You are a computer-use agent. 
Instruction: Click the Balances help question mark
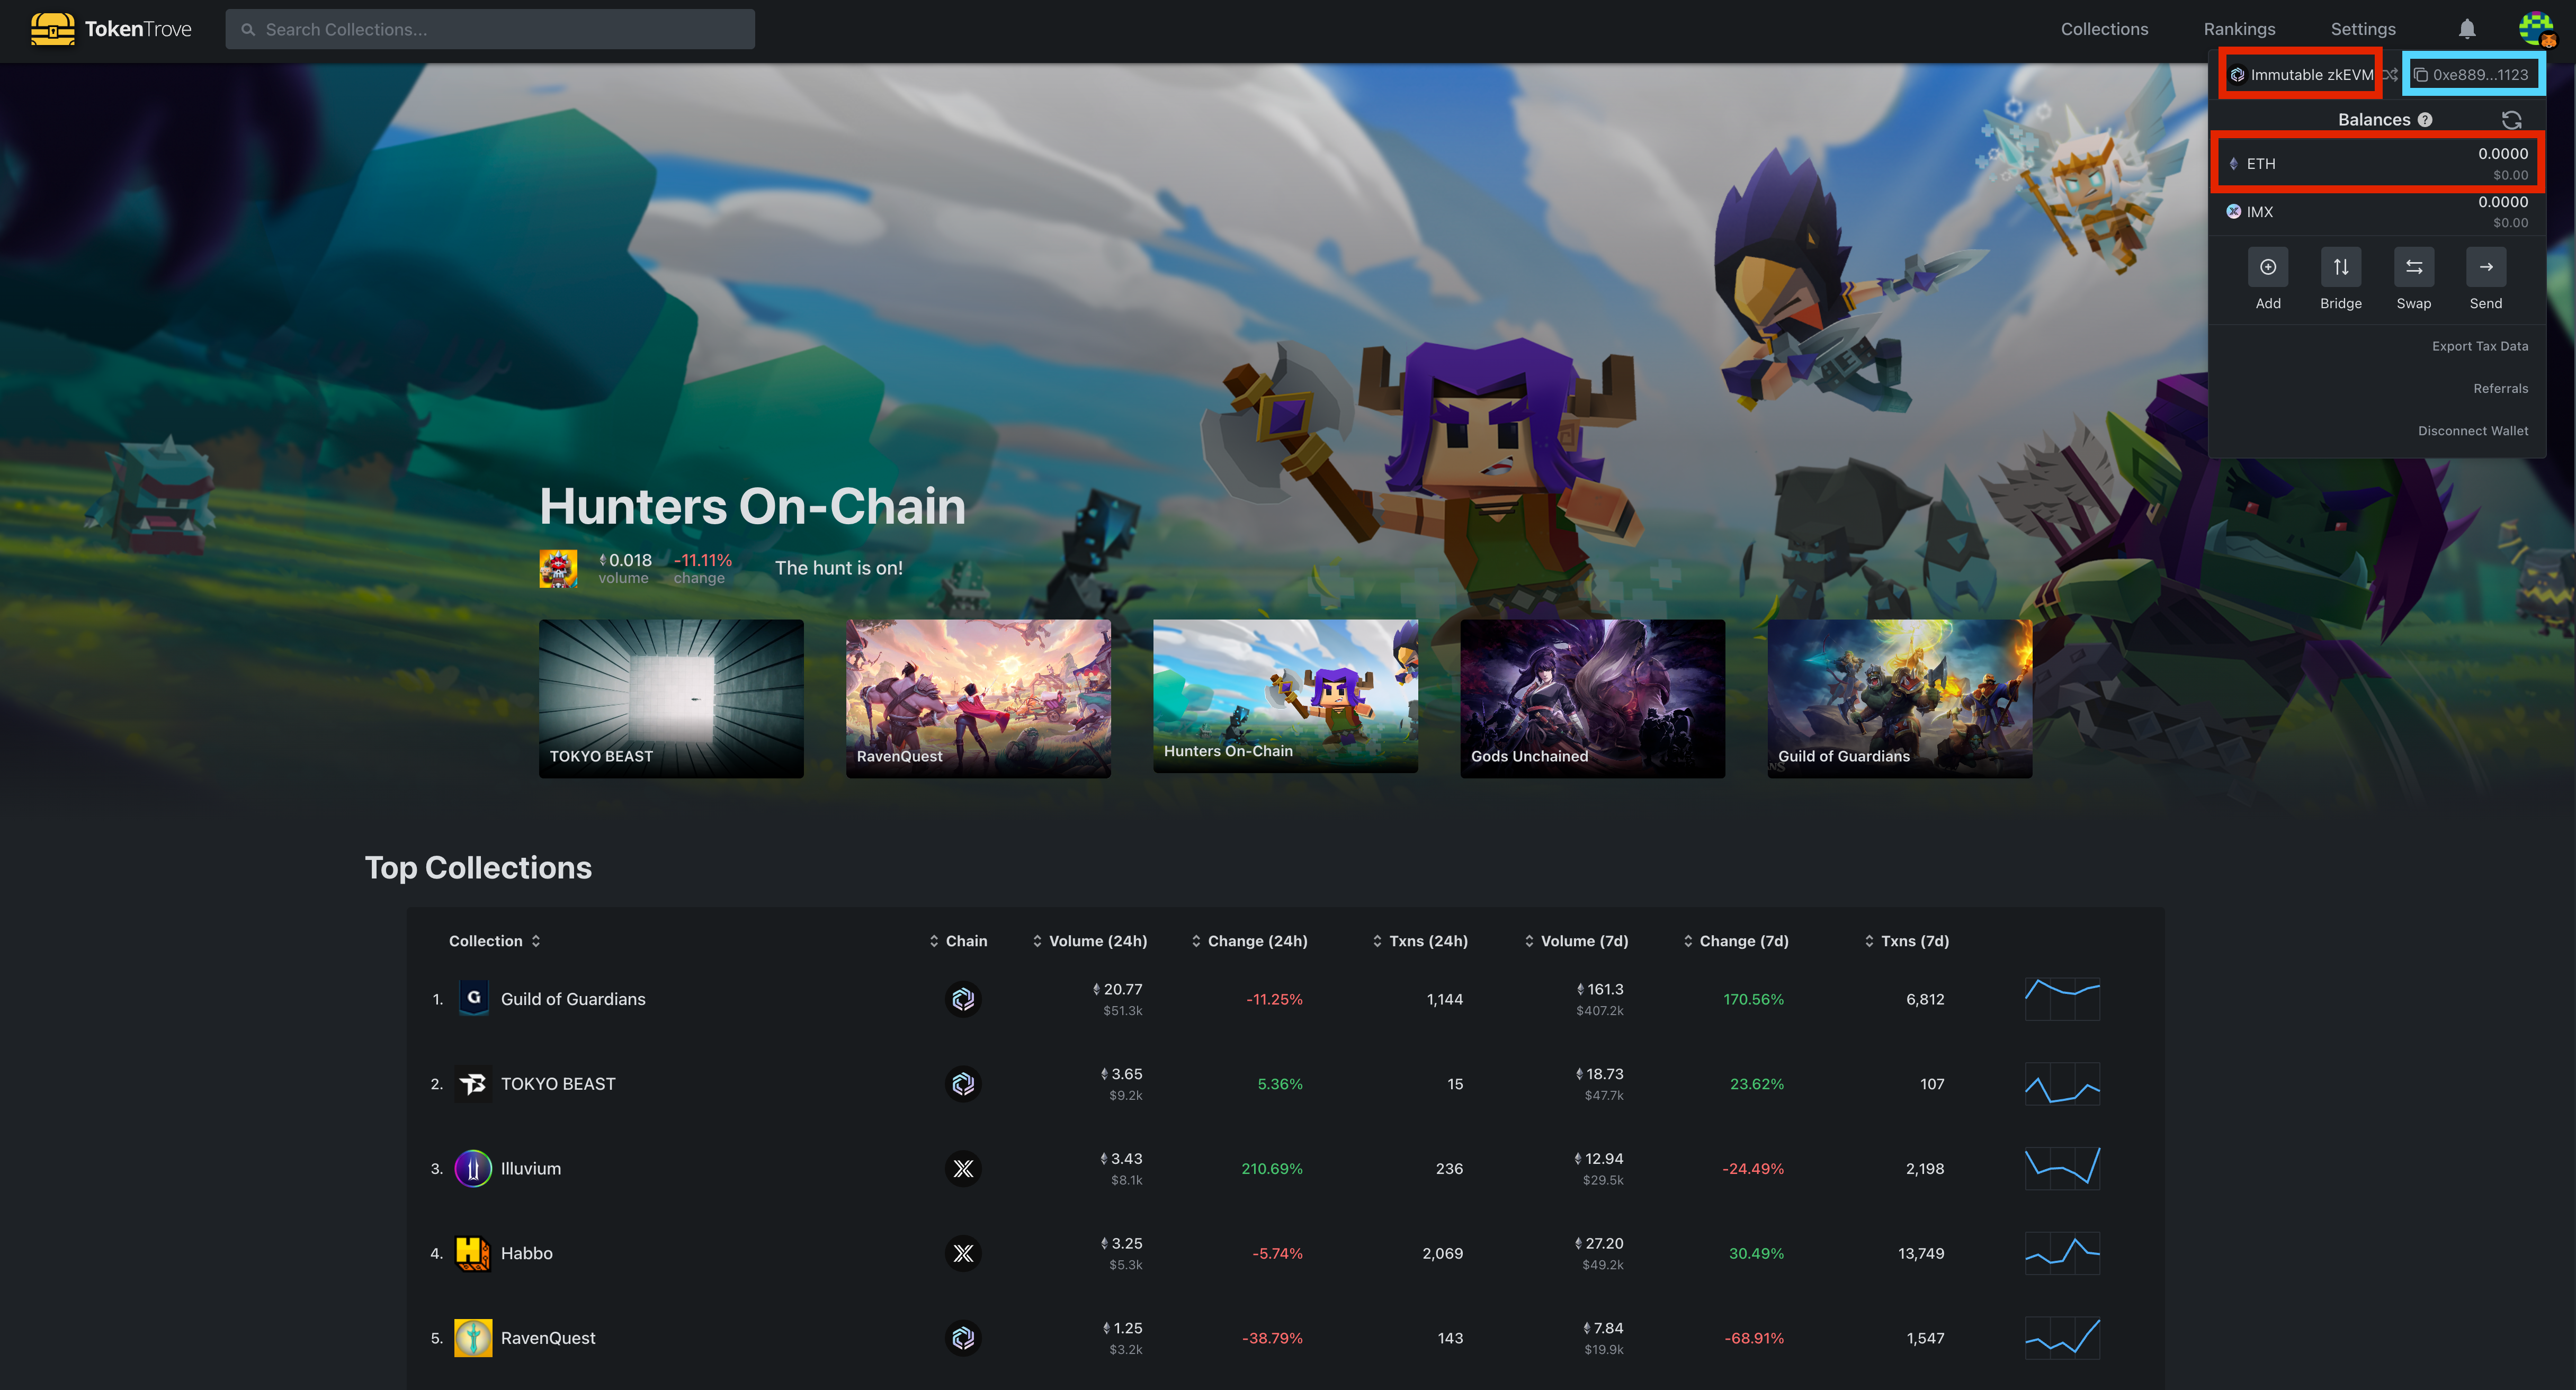2425,120
